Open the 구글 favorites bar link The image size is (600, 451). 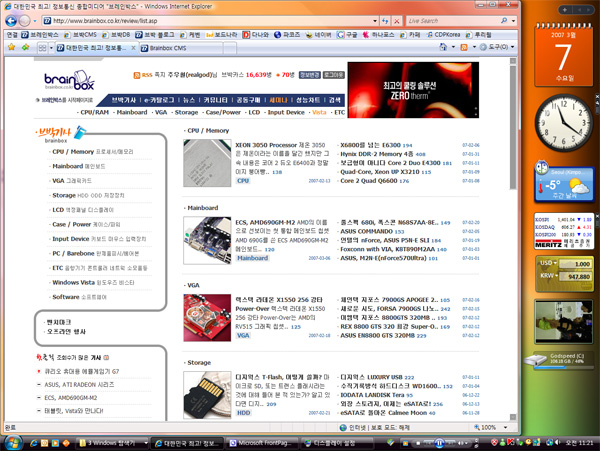(347, 35)
